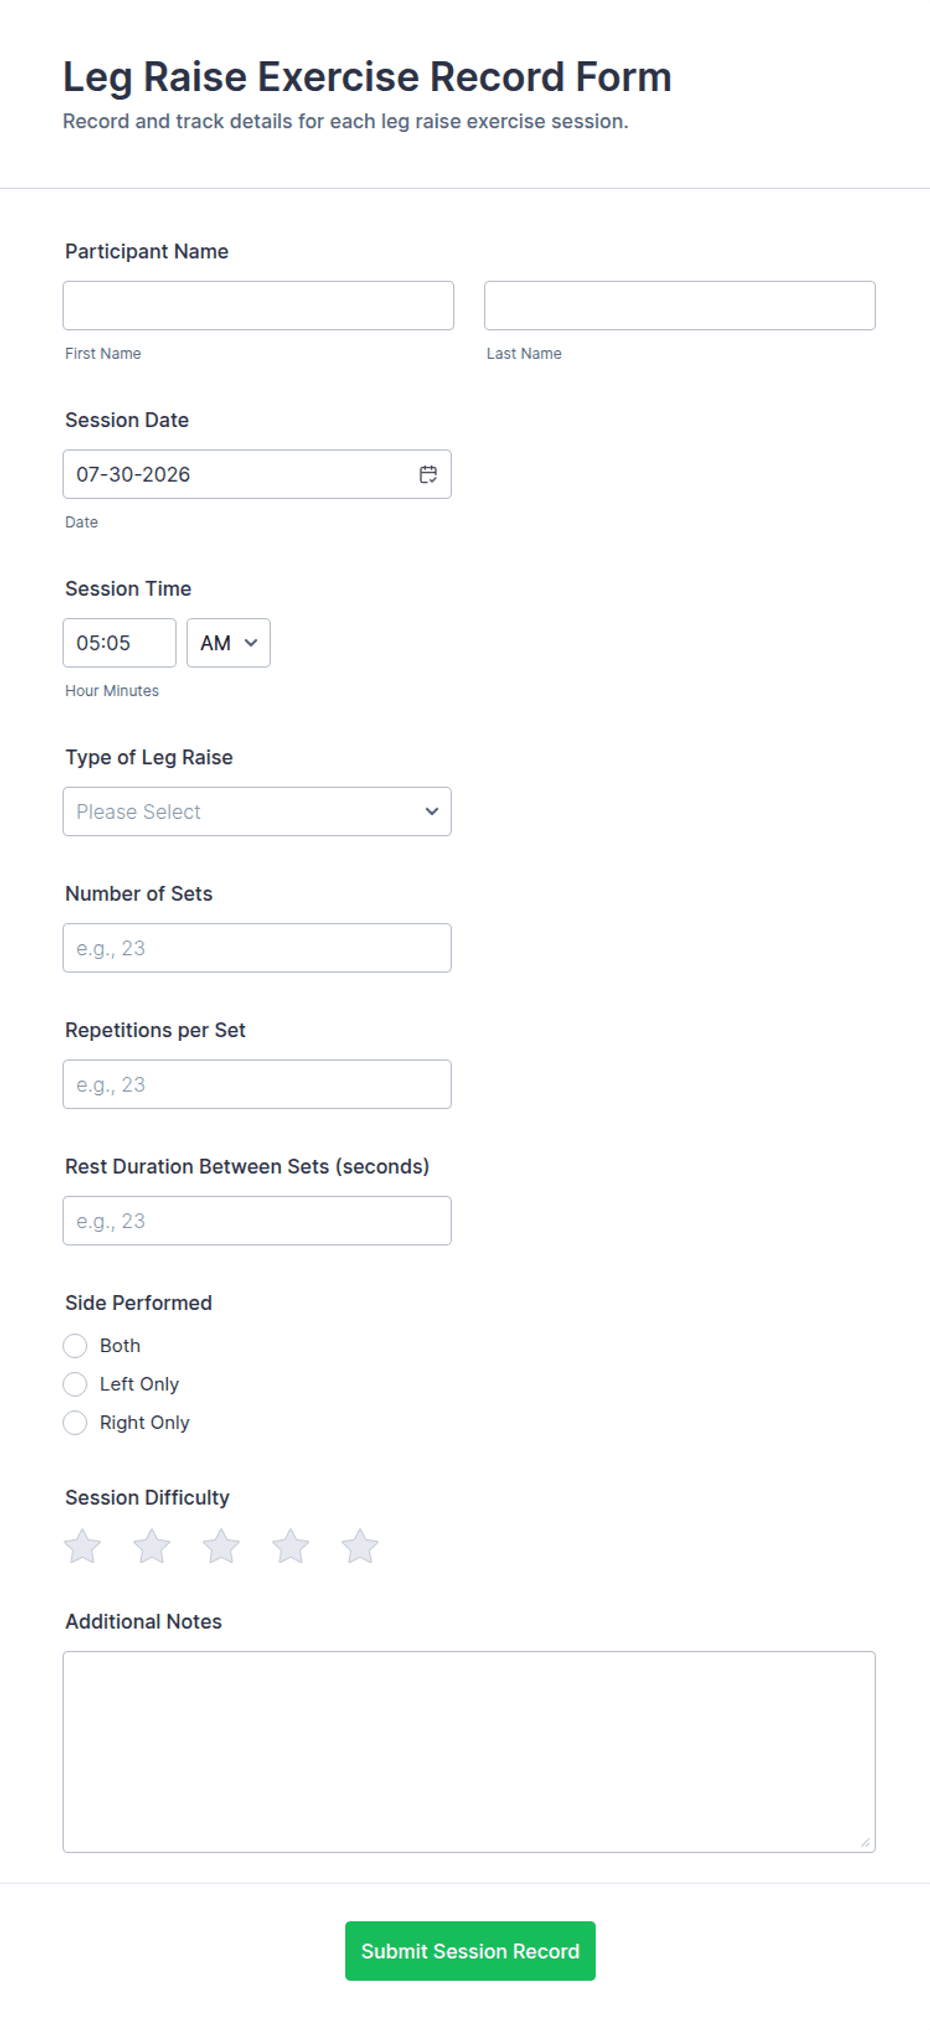Focus the Repetitions per Set field

pos(257,1085)
